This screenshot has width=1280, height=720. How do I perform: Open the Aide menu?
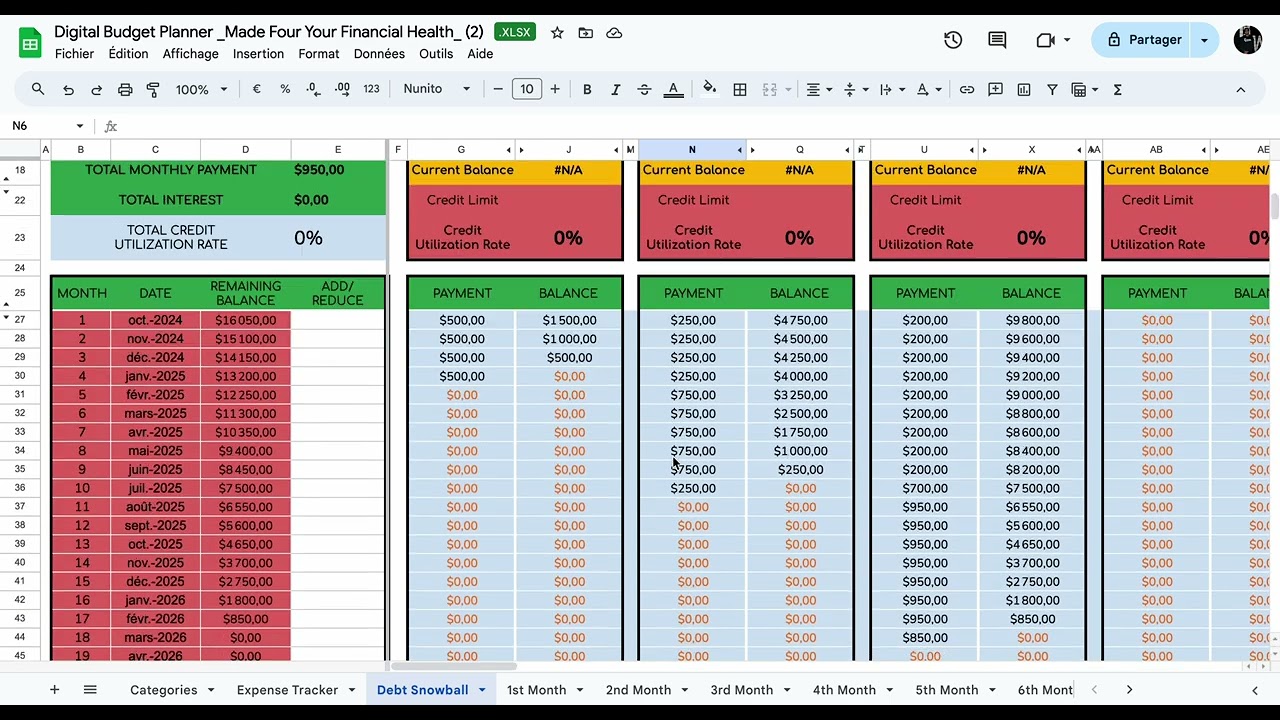(x=480, y=54)
